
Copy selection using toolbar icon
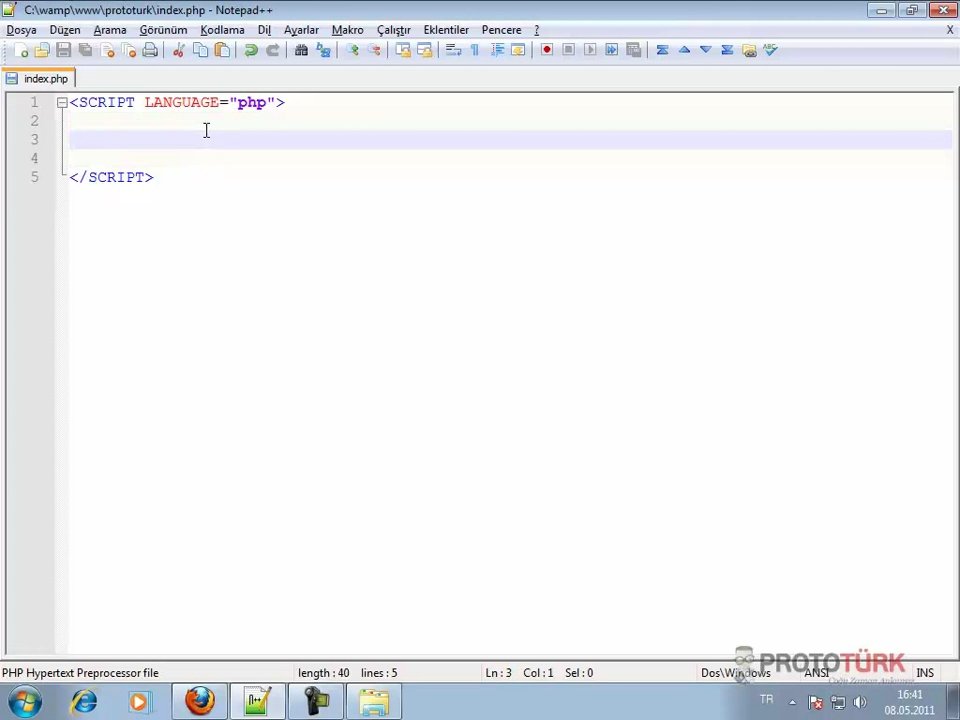click(200, 50)
